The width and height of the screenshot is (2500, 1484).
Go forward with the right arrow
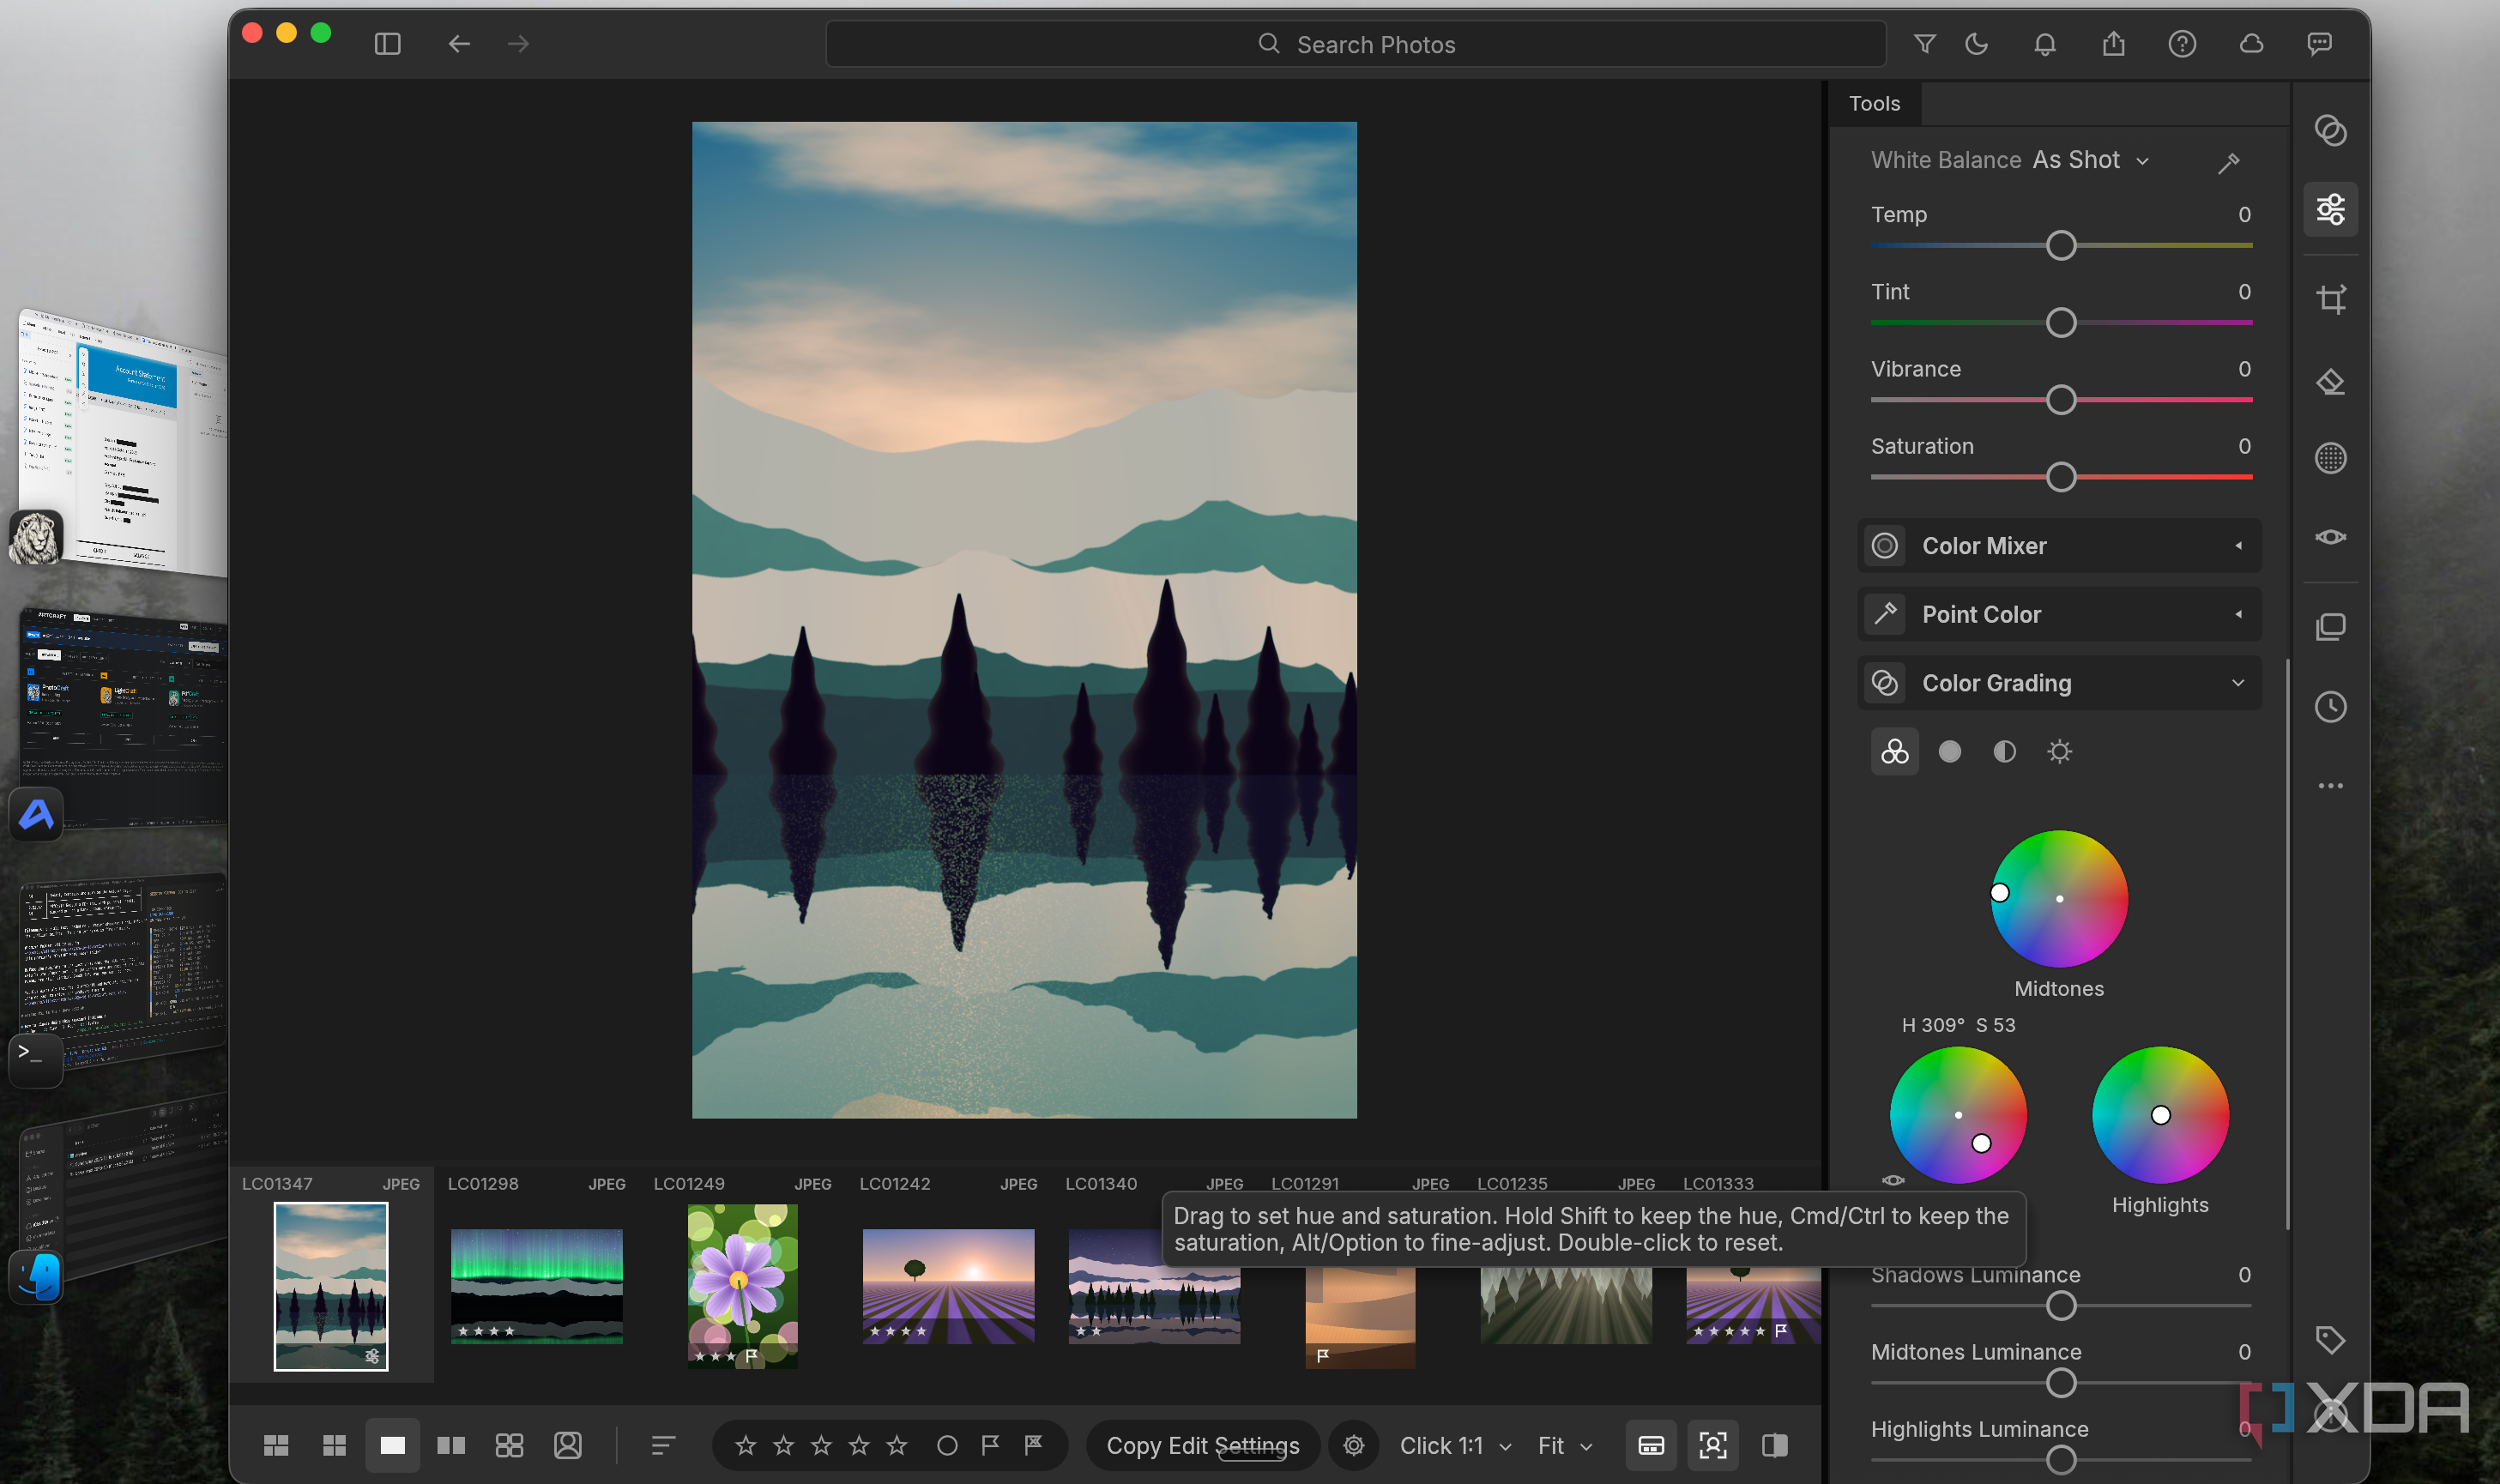point(518,44)
